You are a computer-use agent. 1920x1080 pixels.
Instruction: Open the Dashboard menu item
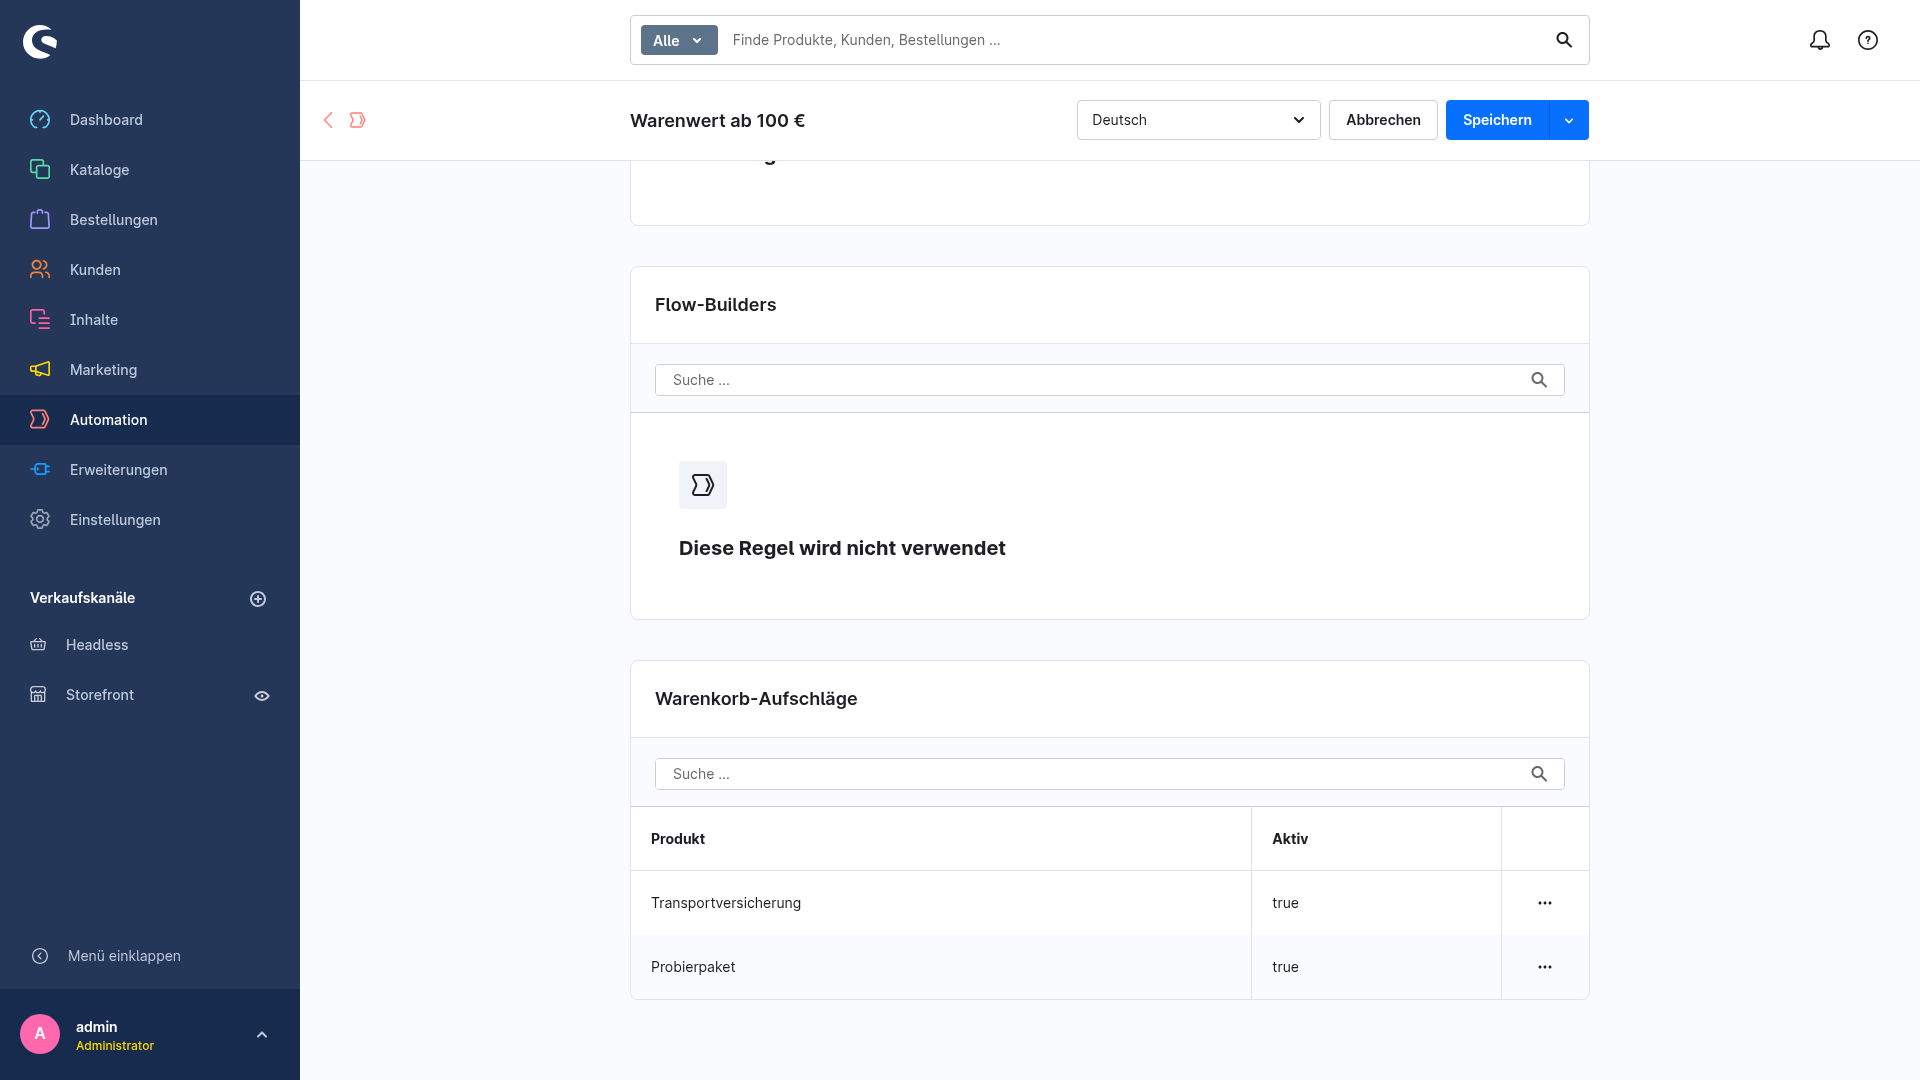(150, 120)
